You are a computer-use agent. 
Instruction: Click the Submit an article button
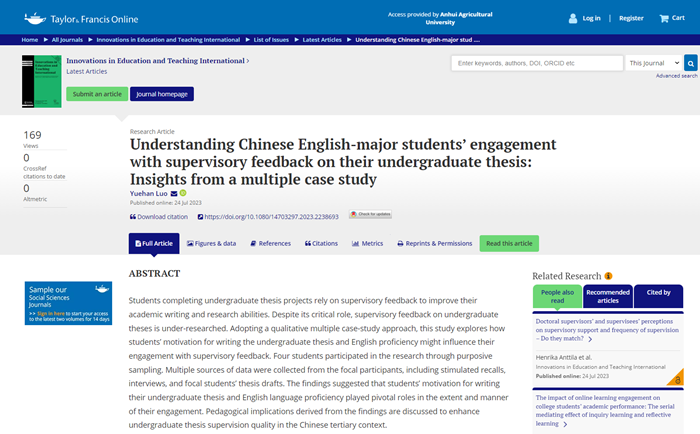point(97,94)
